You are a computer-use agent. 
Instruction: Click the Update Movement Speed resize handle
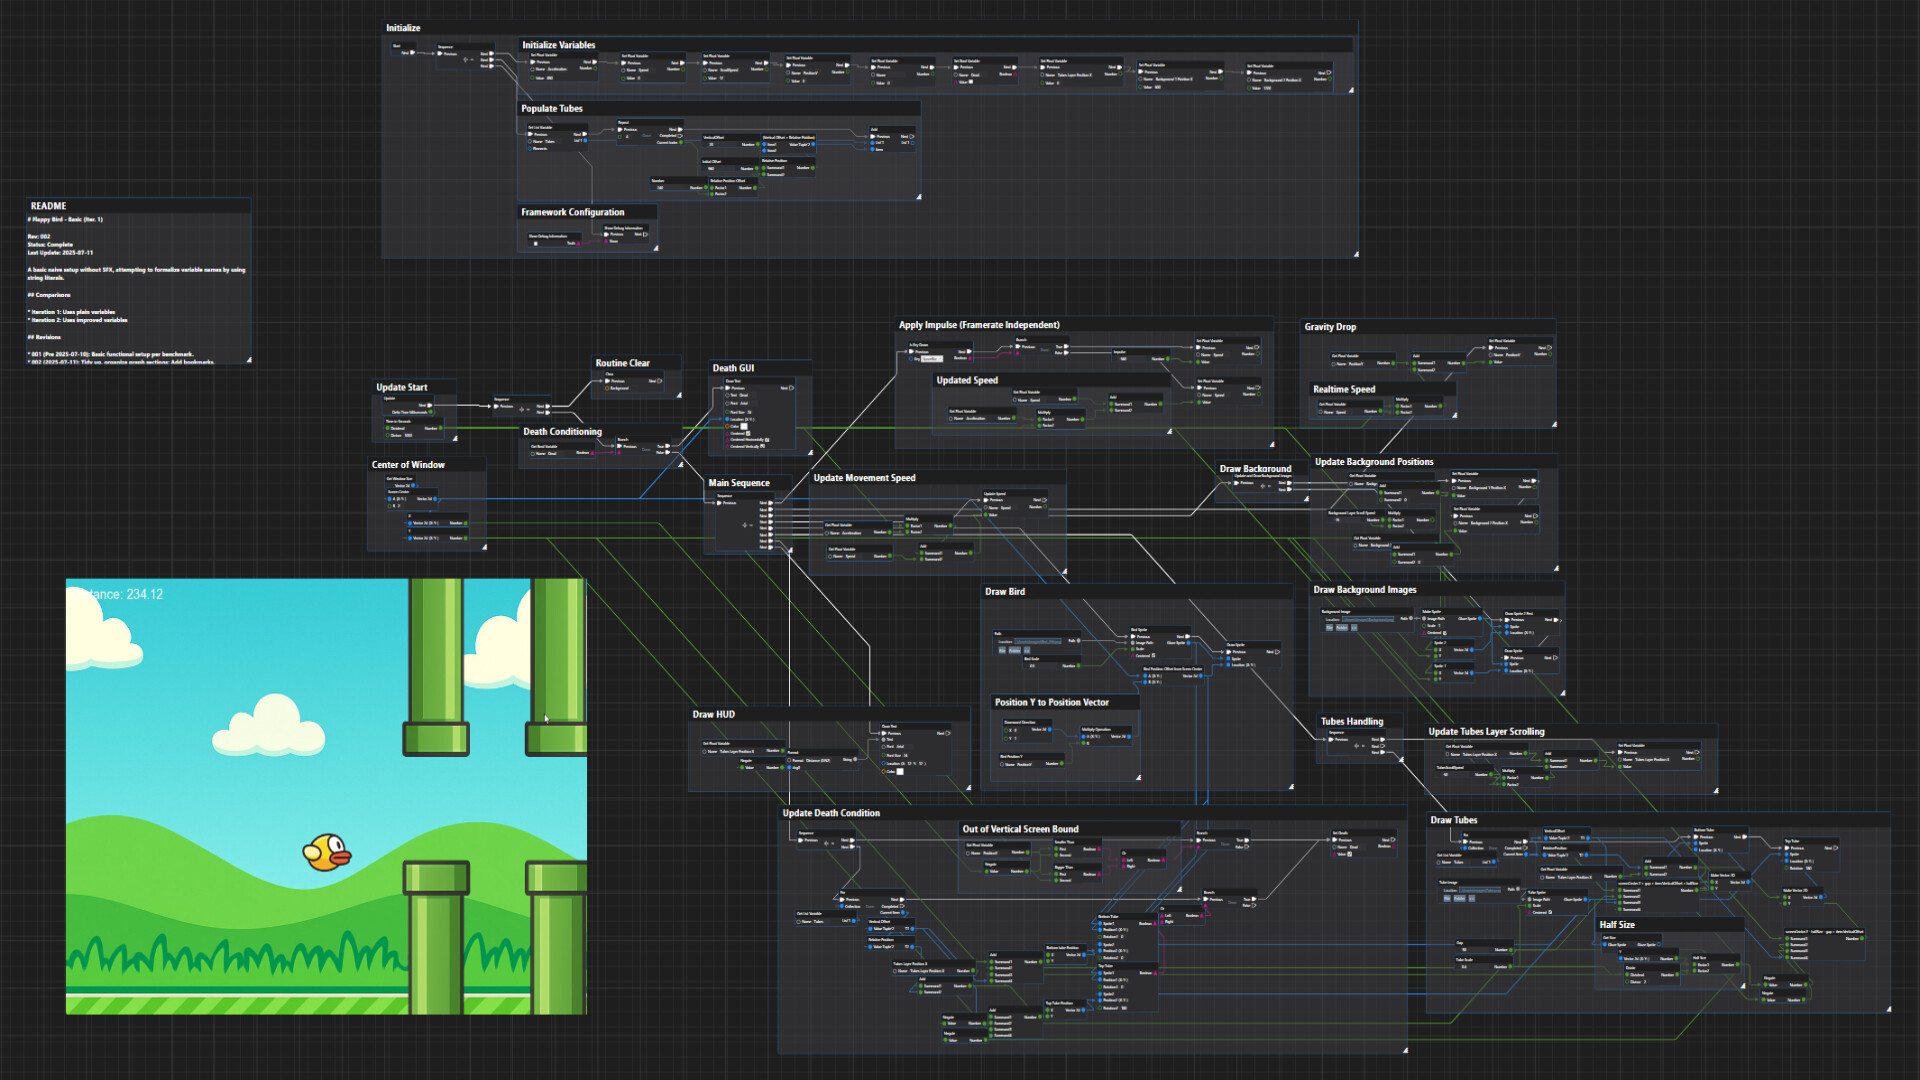[x=1063, y=572]
